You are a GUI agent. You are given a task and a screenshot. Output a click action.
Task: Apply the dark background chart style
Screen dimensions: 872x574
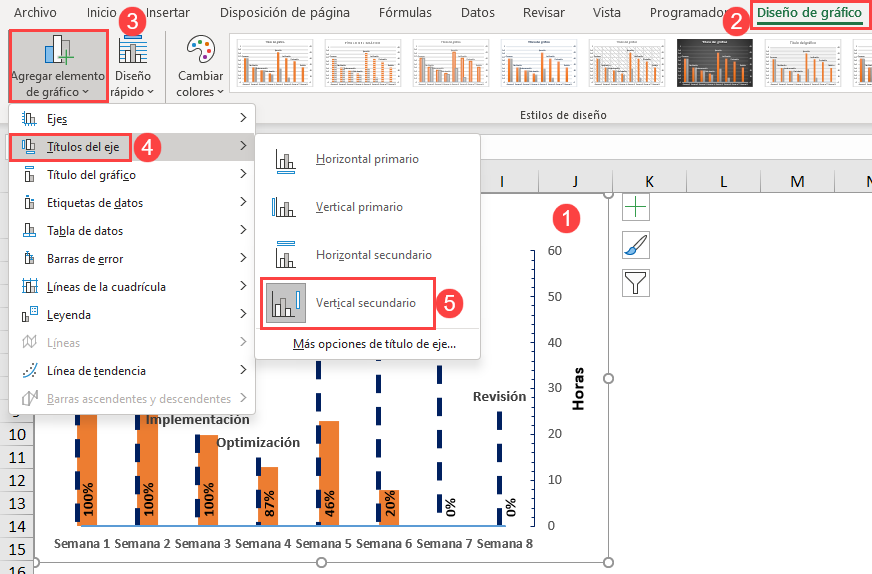(715, 63)
